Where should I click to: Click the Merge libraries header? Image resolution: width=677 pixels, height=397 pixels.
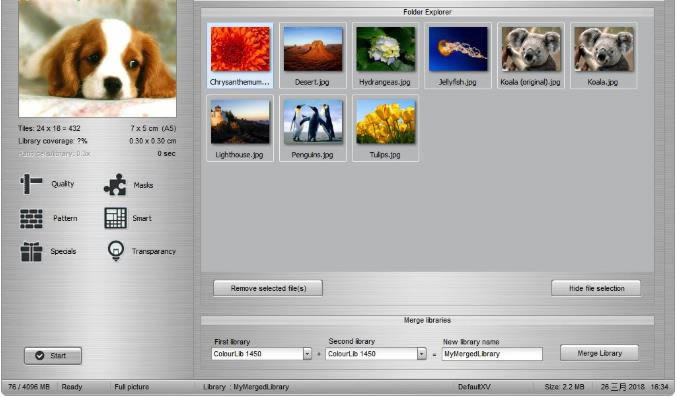[427, 320]
